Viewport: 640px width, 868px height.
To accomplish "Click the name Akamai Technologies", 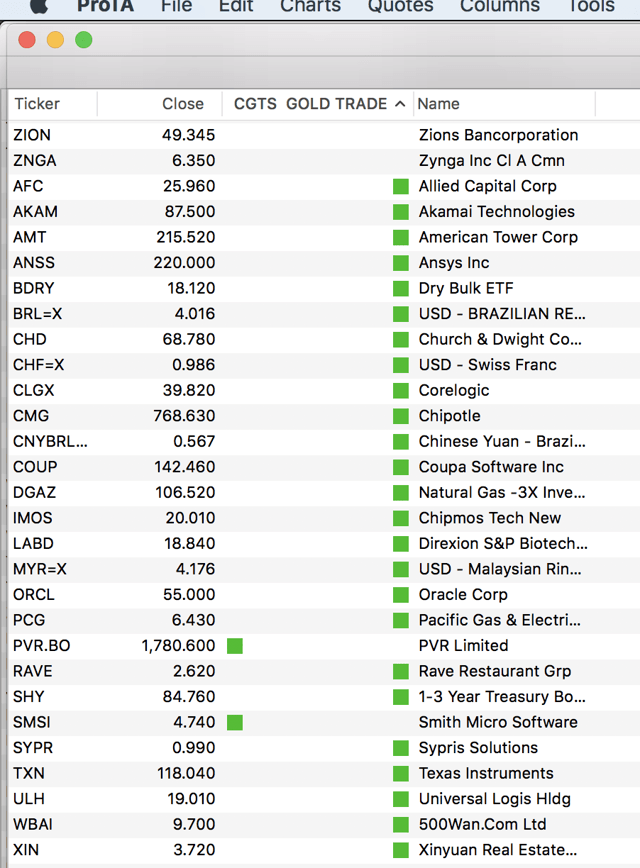I will pos(497,211).
